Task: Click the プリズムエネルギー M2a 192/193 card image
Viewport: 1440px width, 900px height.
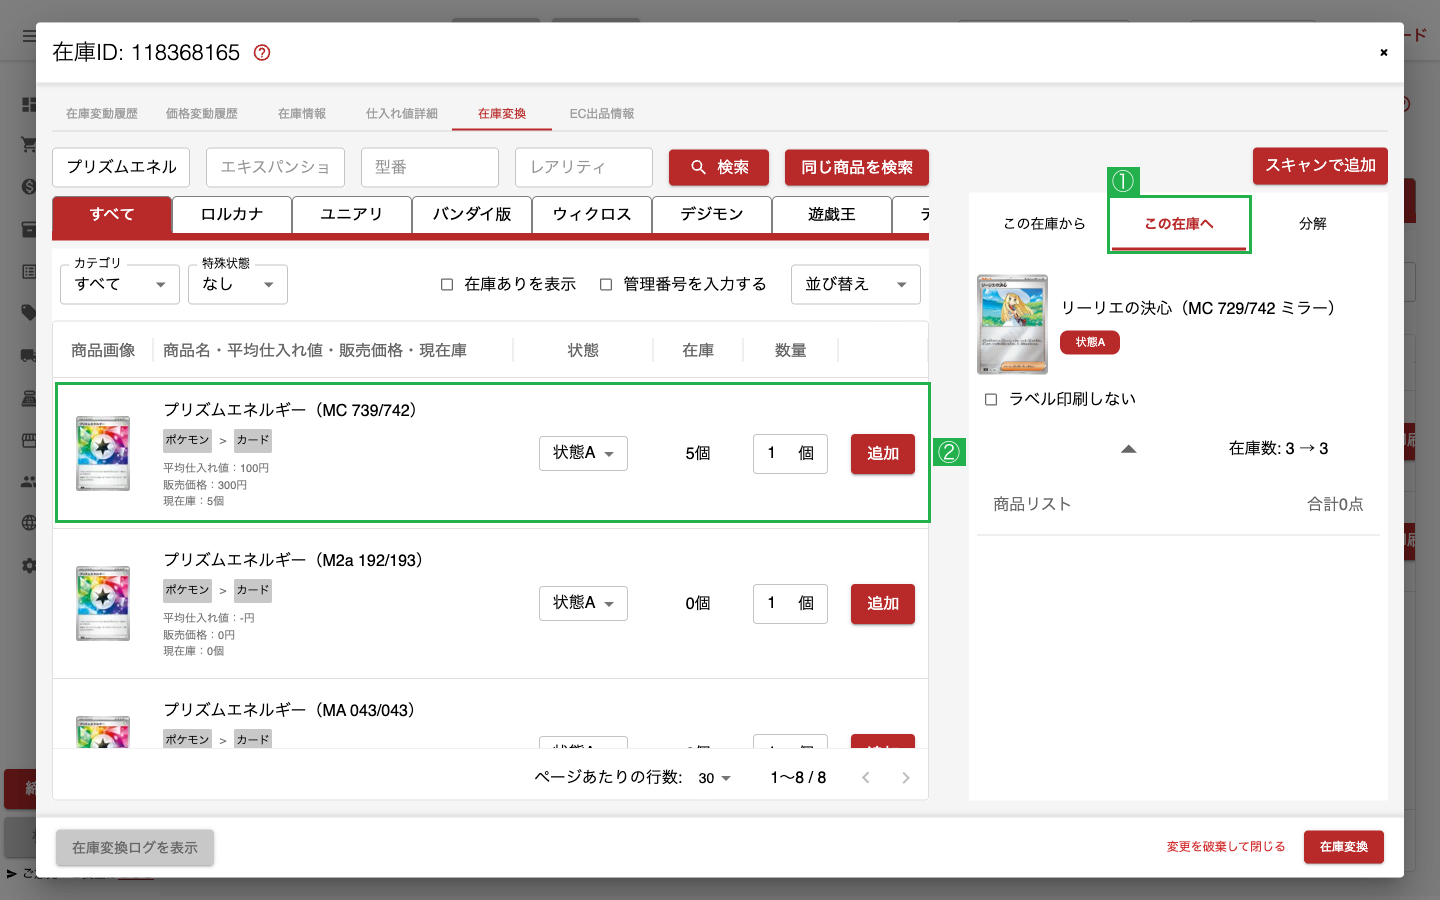Action: pyautogui.click(x=103, y=603)
